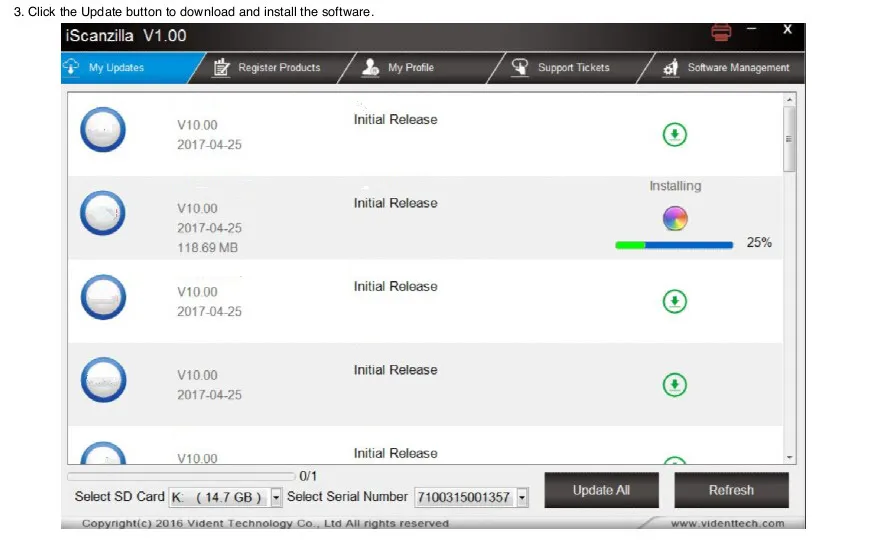Click the colorful installing spinner icon
Viewport: 870px width, 559px height.
tap(675, 218)
